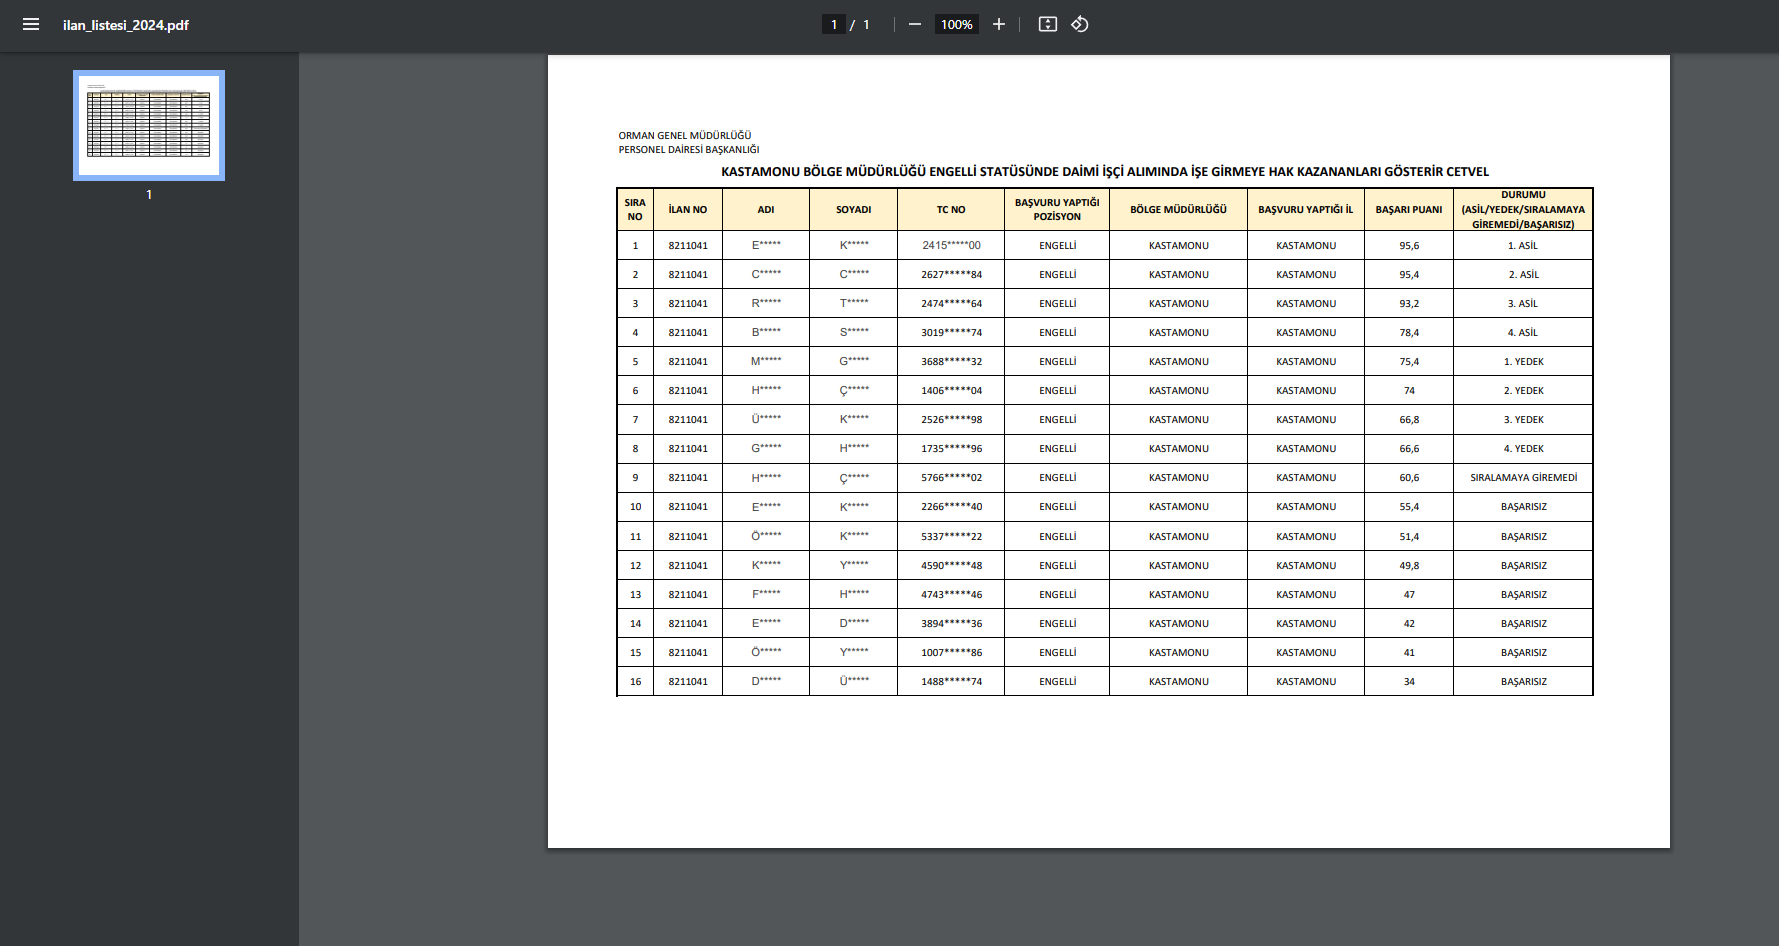Click TC number 2266*****40

[x=951, y=506]
